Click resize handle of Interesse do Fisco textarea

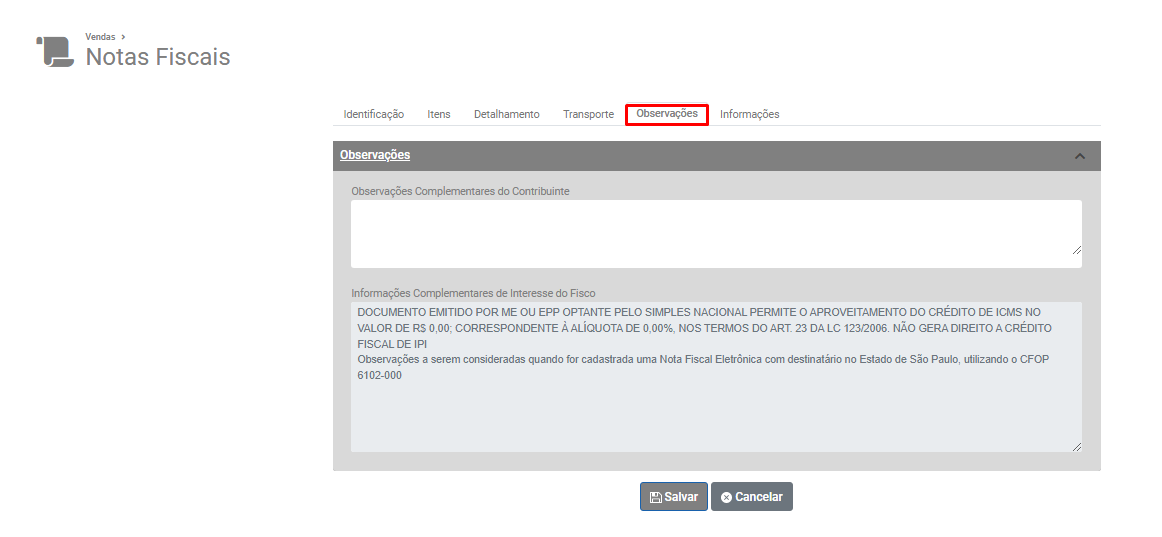pos(1076,447)
